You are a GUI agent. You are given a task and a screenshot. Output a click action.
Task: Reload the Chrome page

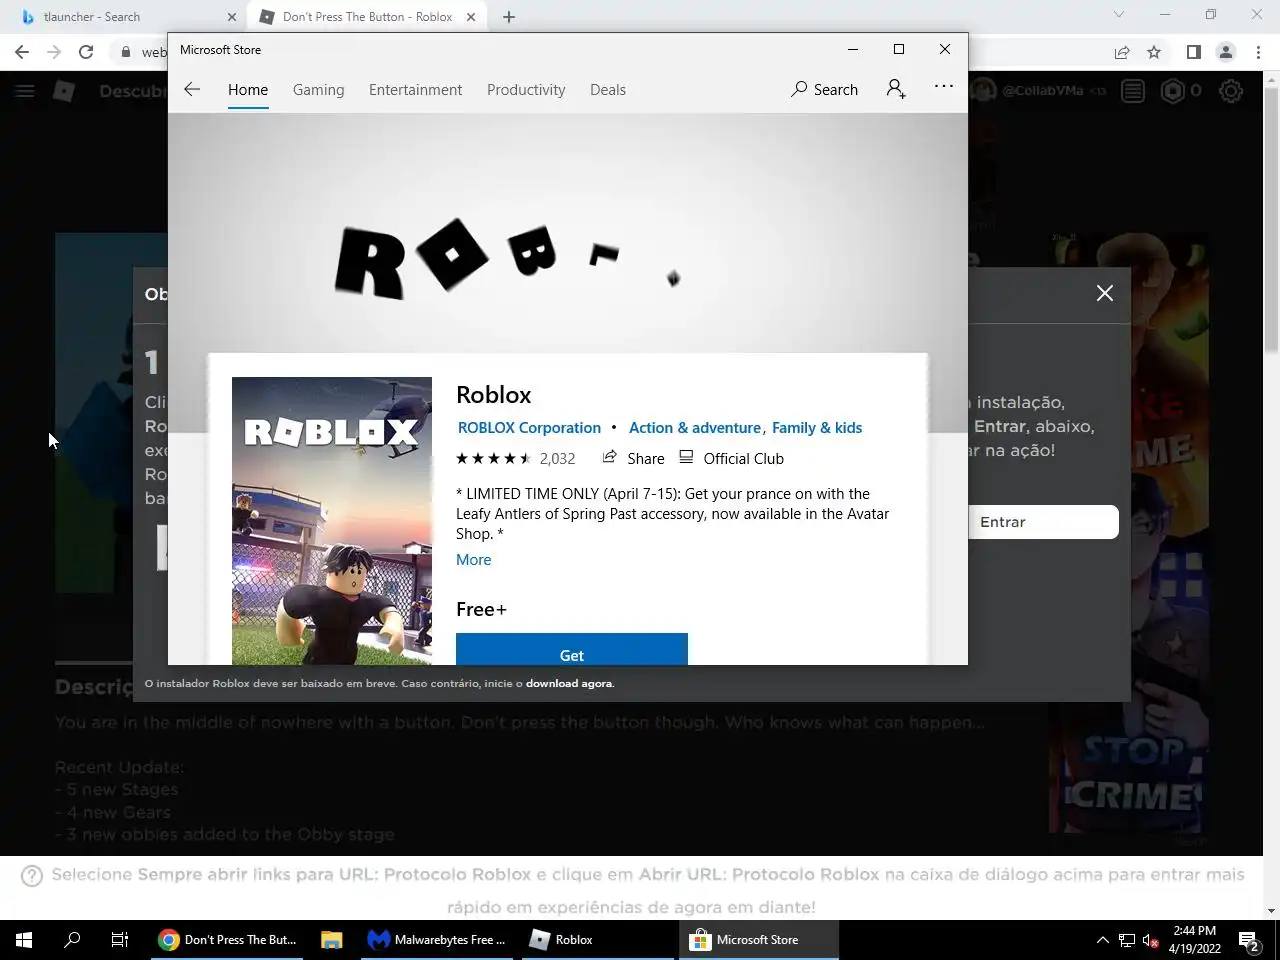(86, 52)
